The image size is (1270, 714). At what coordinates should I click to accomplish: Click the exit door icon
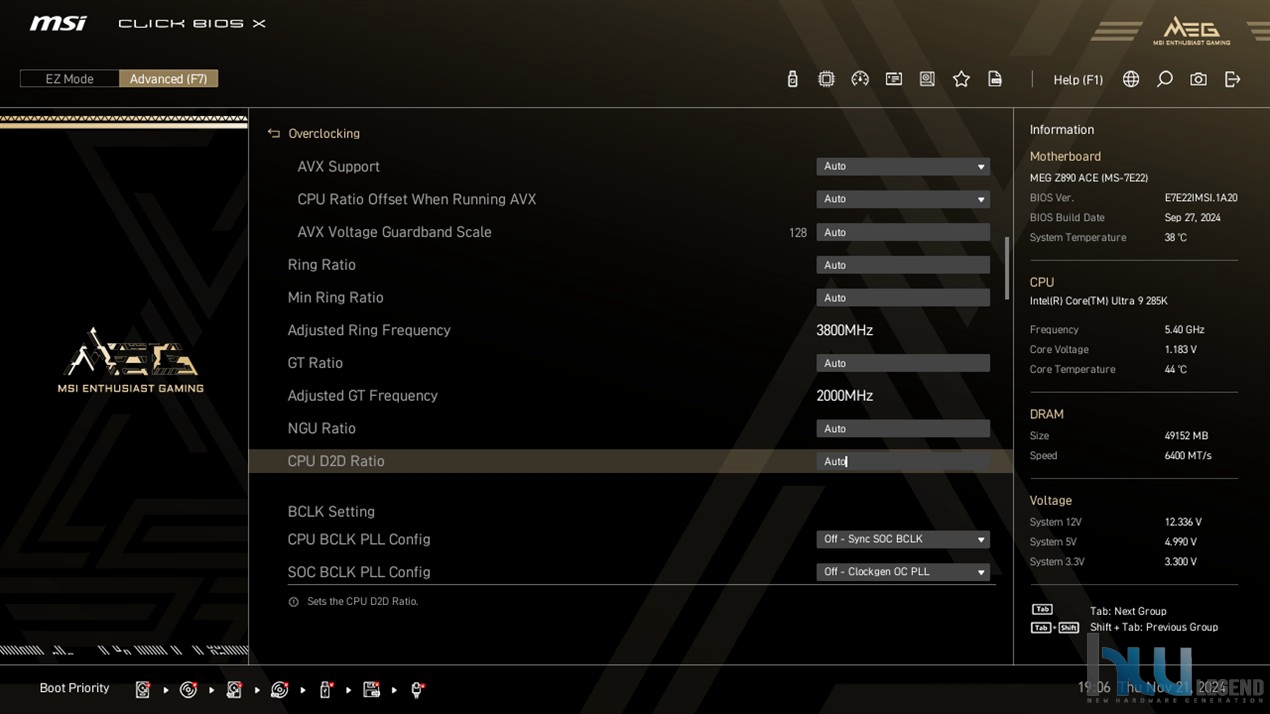(x=1232, y=79)
